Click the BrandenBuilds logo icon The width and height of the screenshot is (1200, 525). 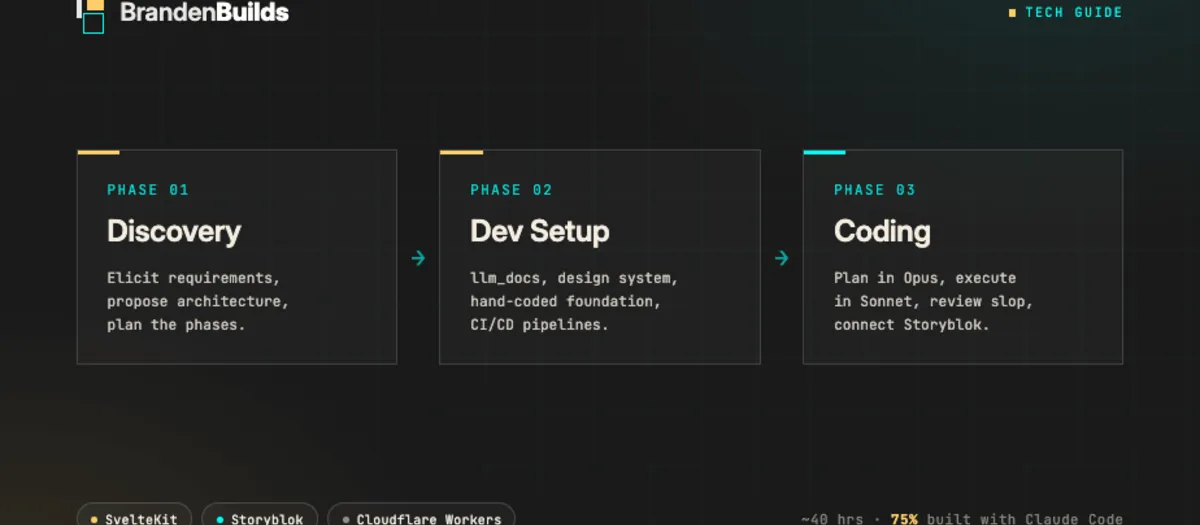[x=91, y=15]
